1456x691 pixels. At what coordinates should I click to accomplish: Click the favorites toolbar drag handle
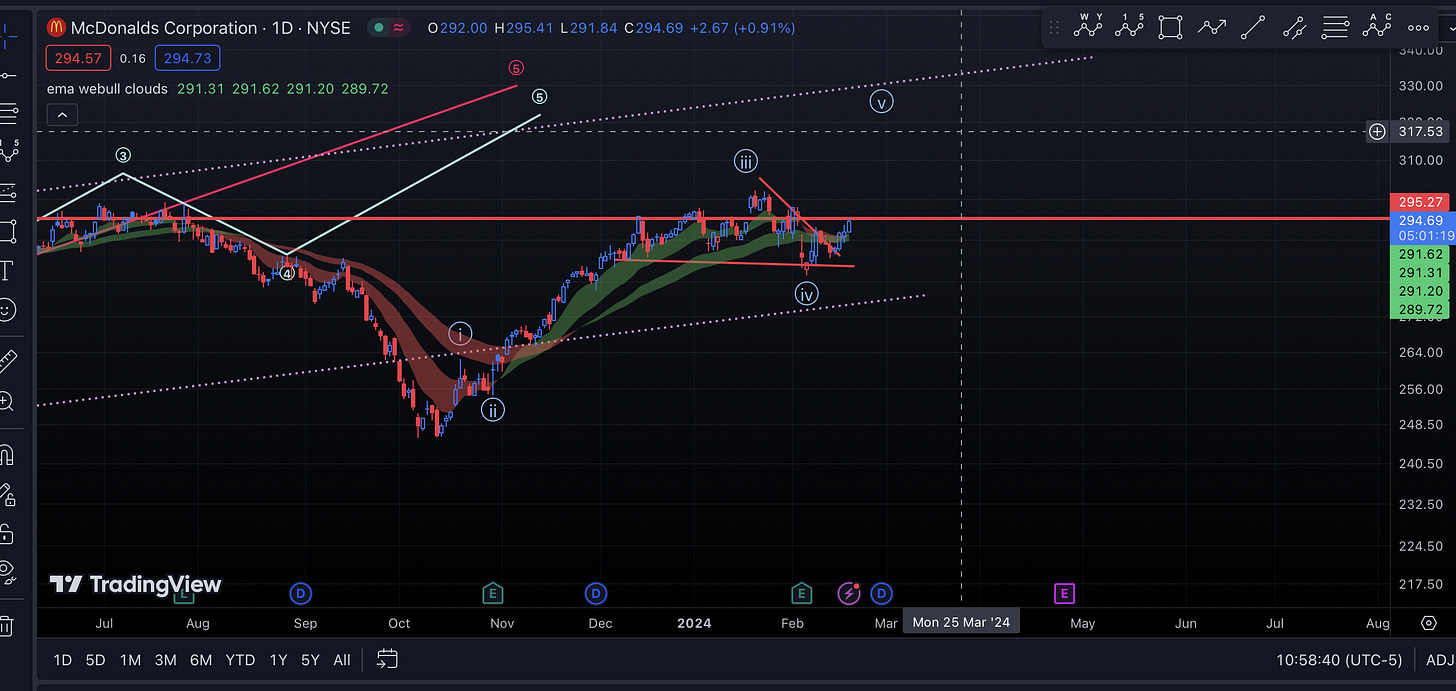pos(1053,27)
